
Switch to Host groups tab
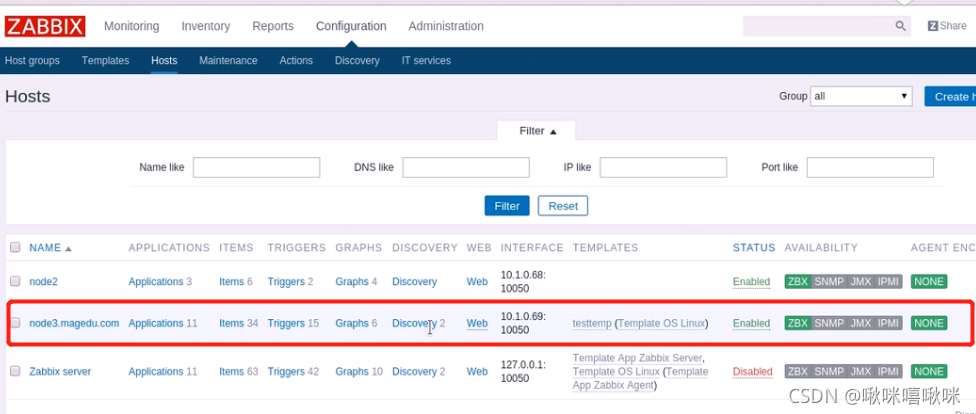(32, 60)
